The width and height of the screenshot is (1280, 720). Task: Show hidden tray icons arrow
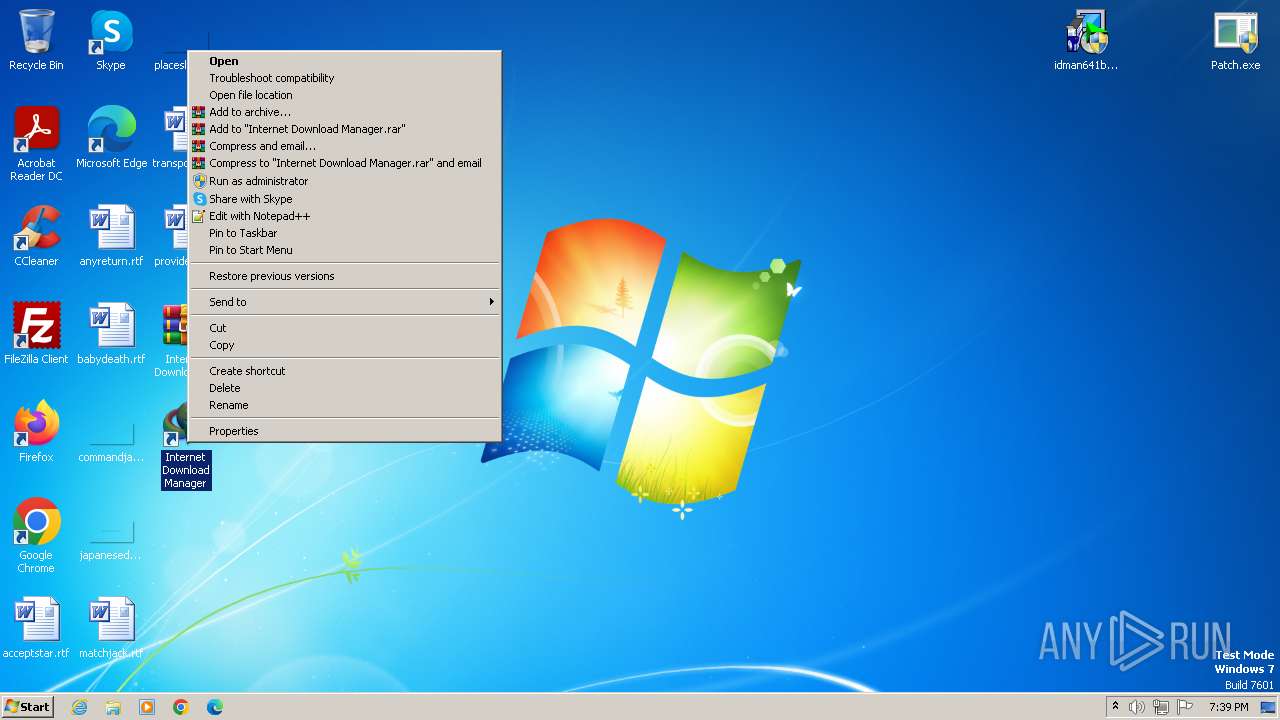(x=1115, y=707)
